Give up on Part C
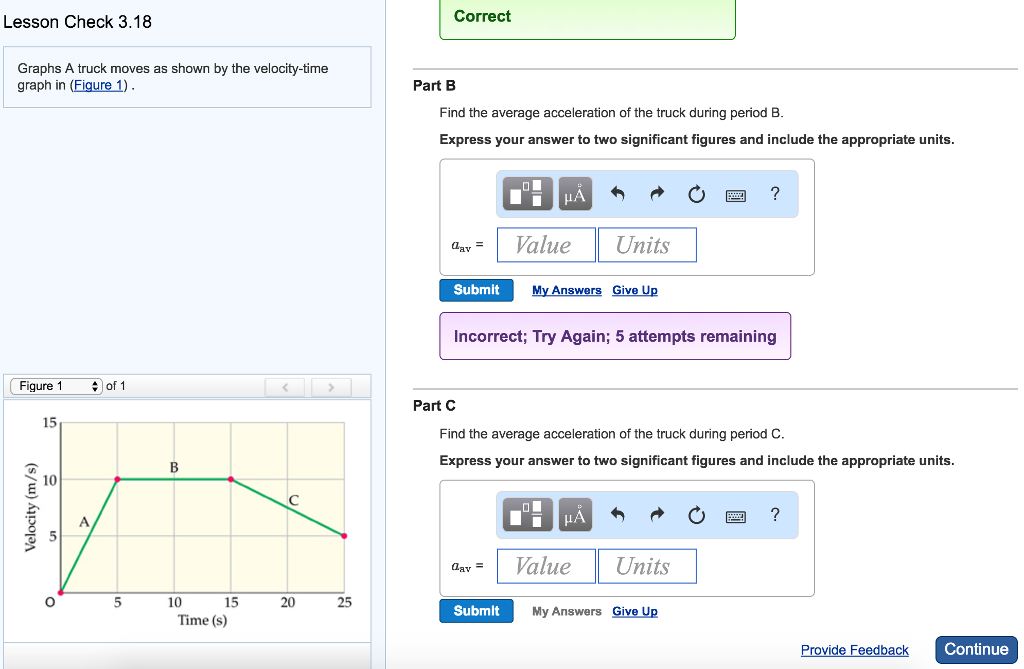Viewport: 1024px width, 669px height. coord(634,611)
